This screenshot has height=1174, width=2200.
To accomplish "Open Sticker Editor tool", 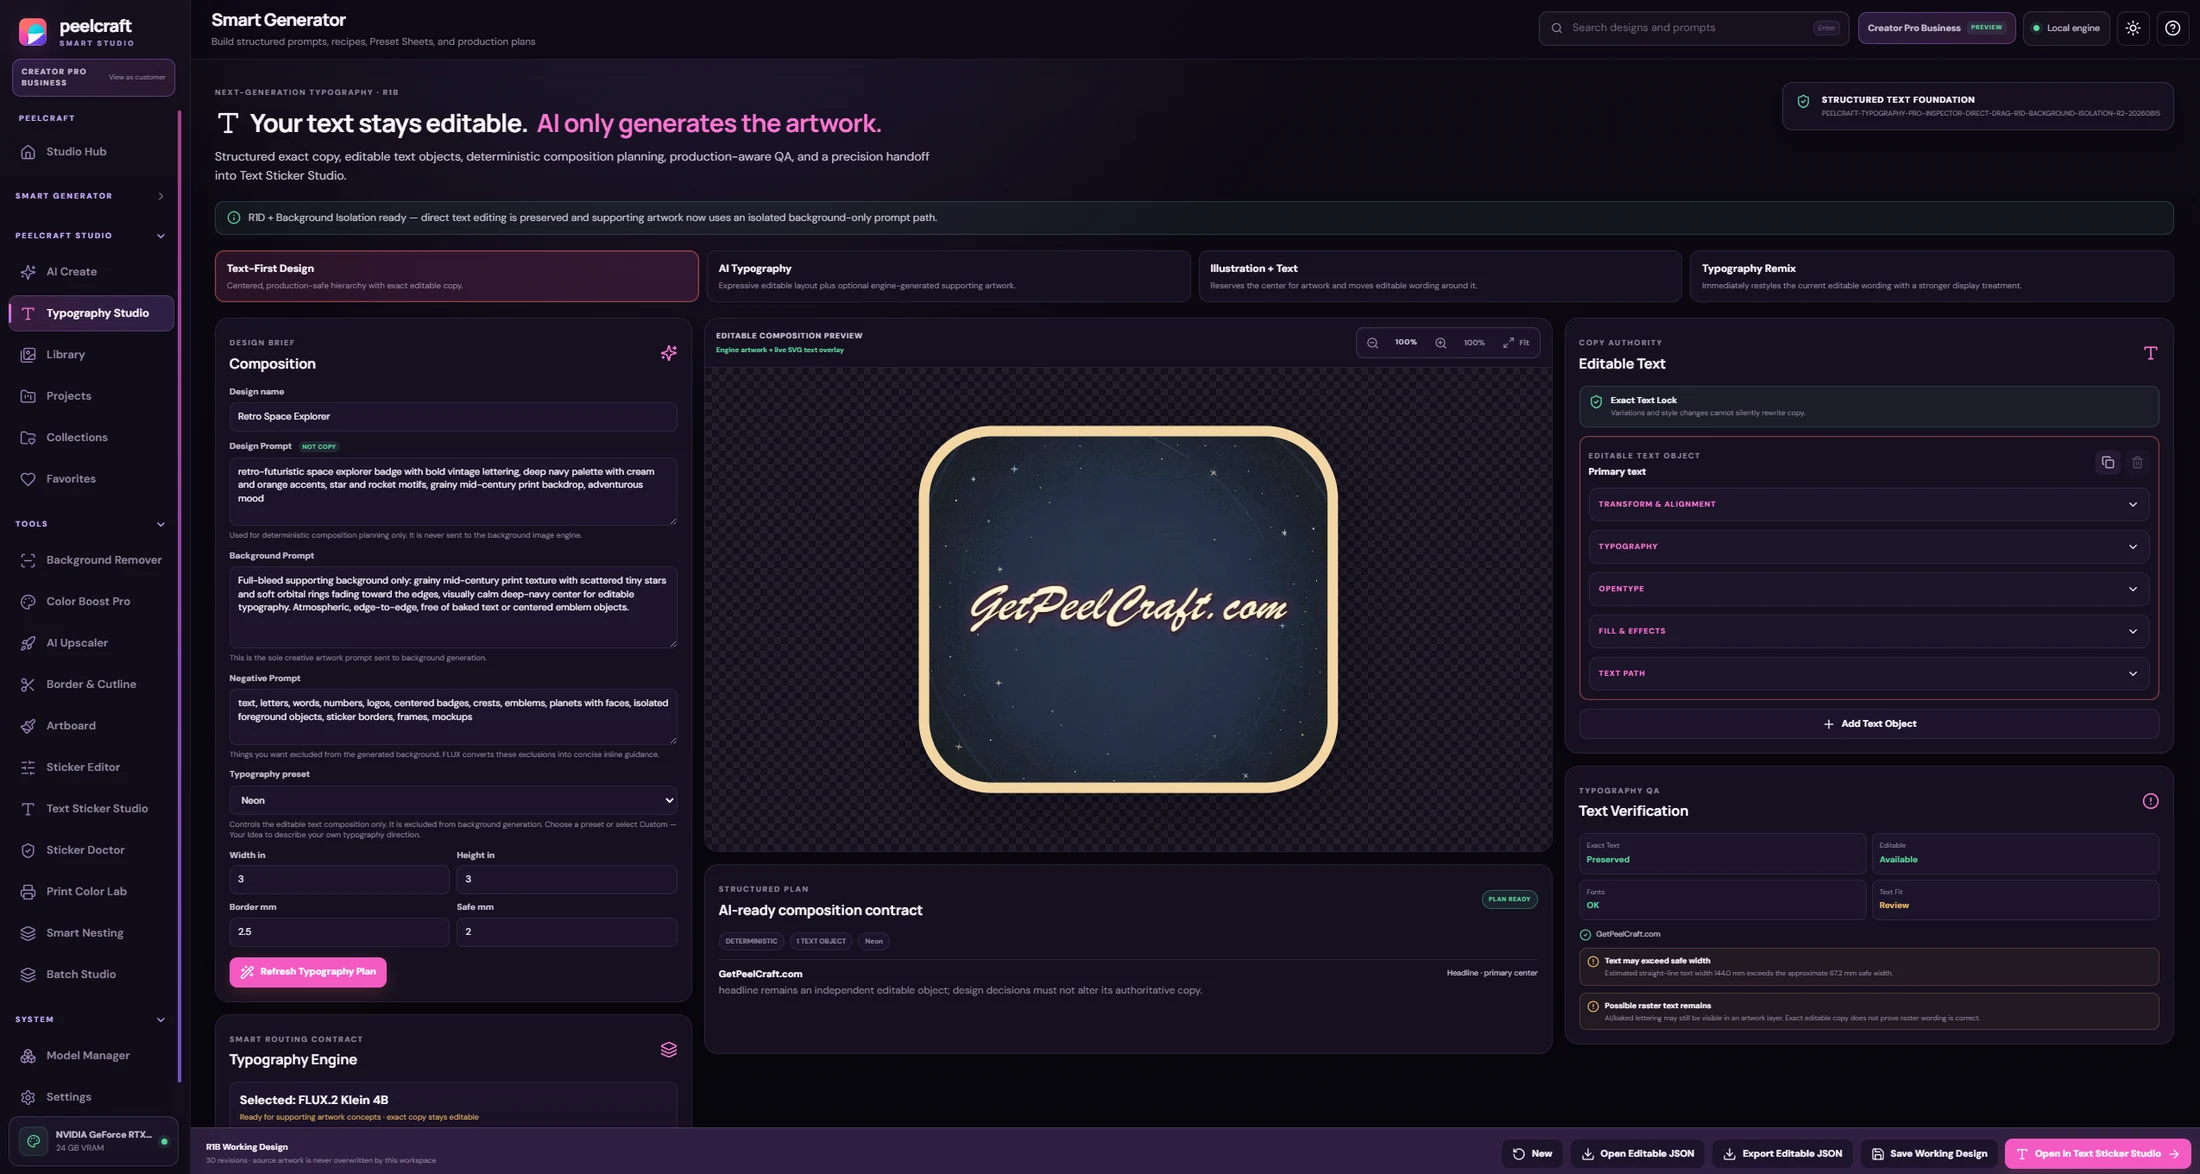I will click(x=91, y=768).
